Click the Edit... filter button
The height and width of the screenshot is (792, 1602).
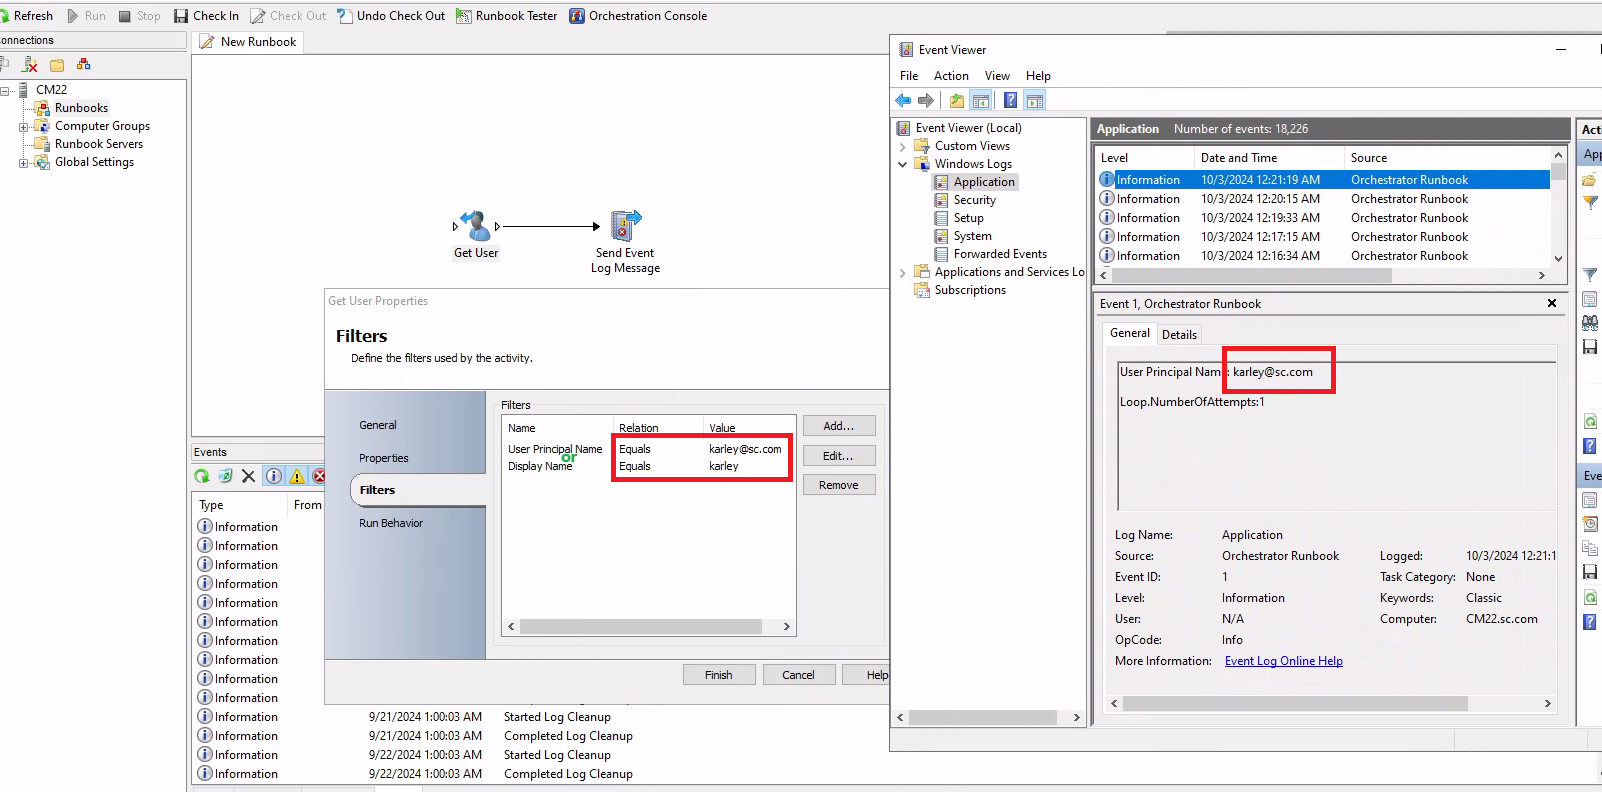pos(839,456)
